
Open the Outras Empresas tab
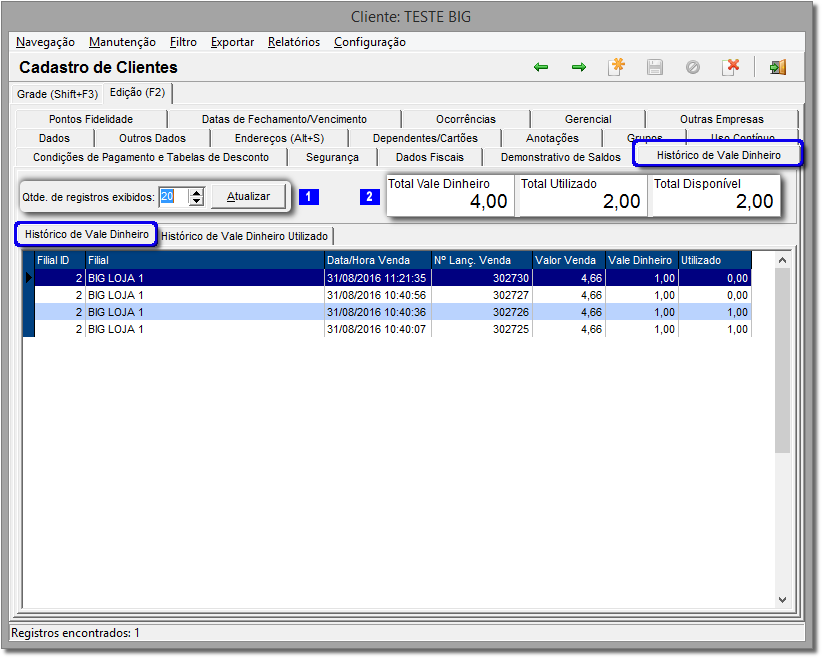tap(721, 119)
